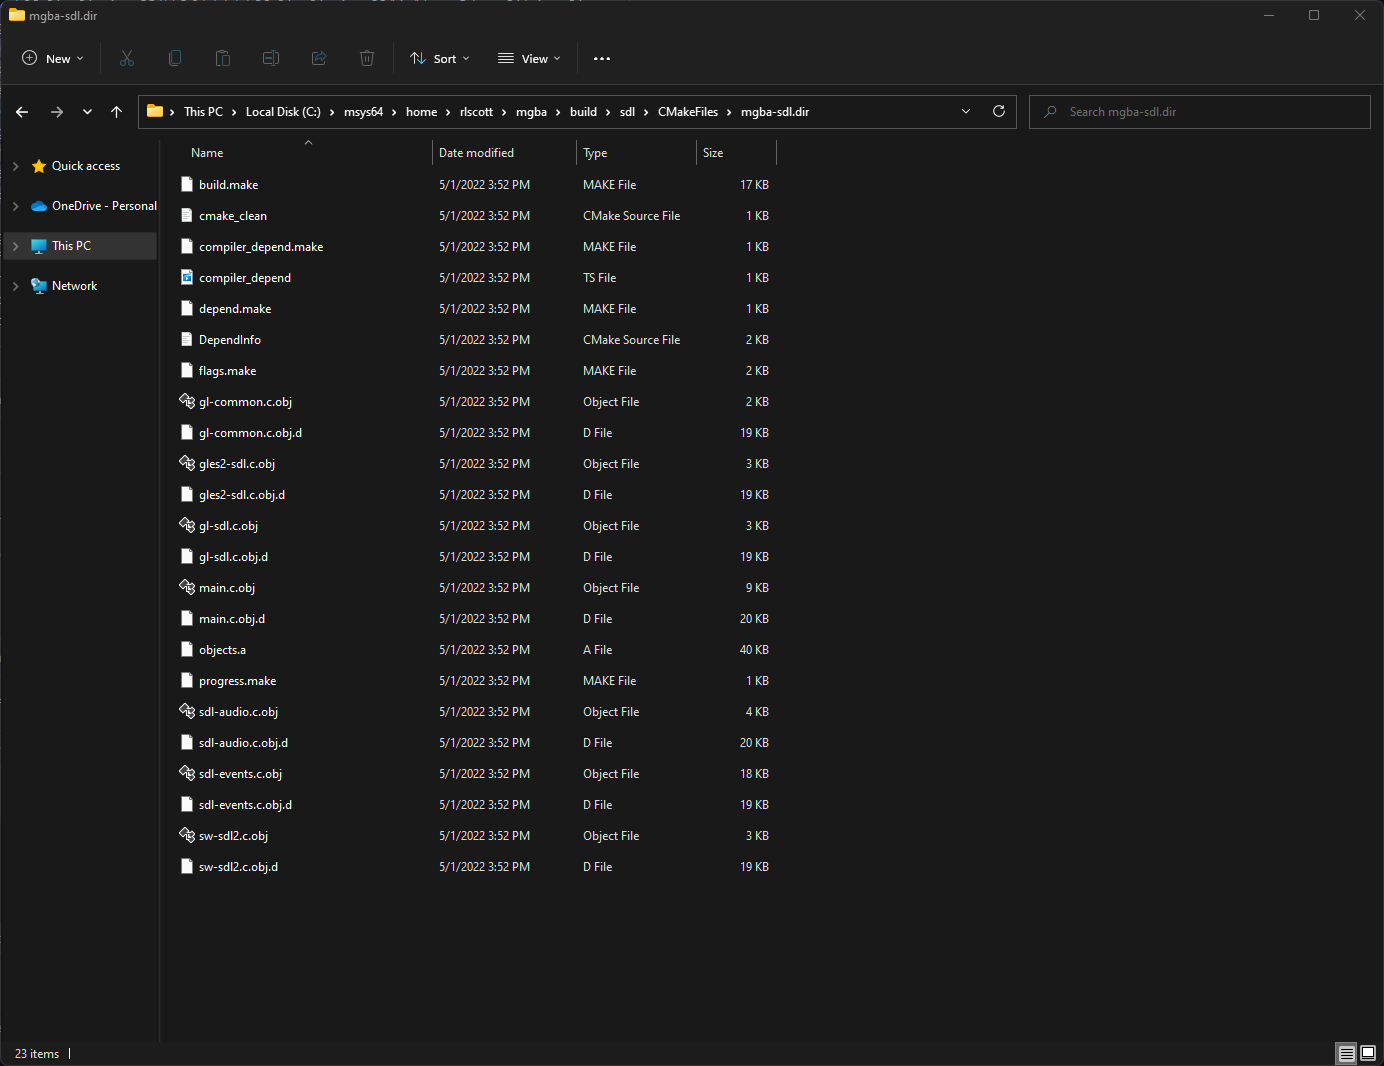Cut the selected item using scissors icon
The height and width of the screenshot is (1066, 1384).
(127, 58)
